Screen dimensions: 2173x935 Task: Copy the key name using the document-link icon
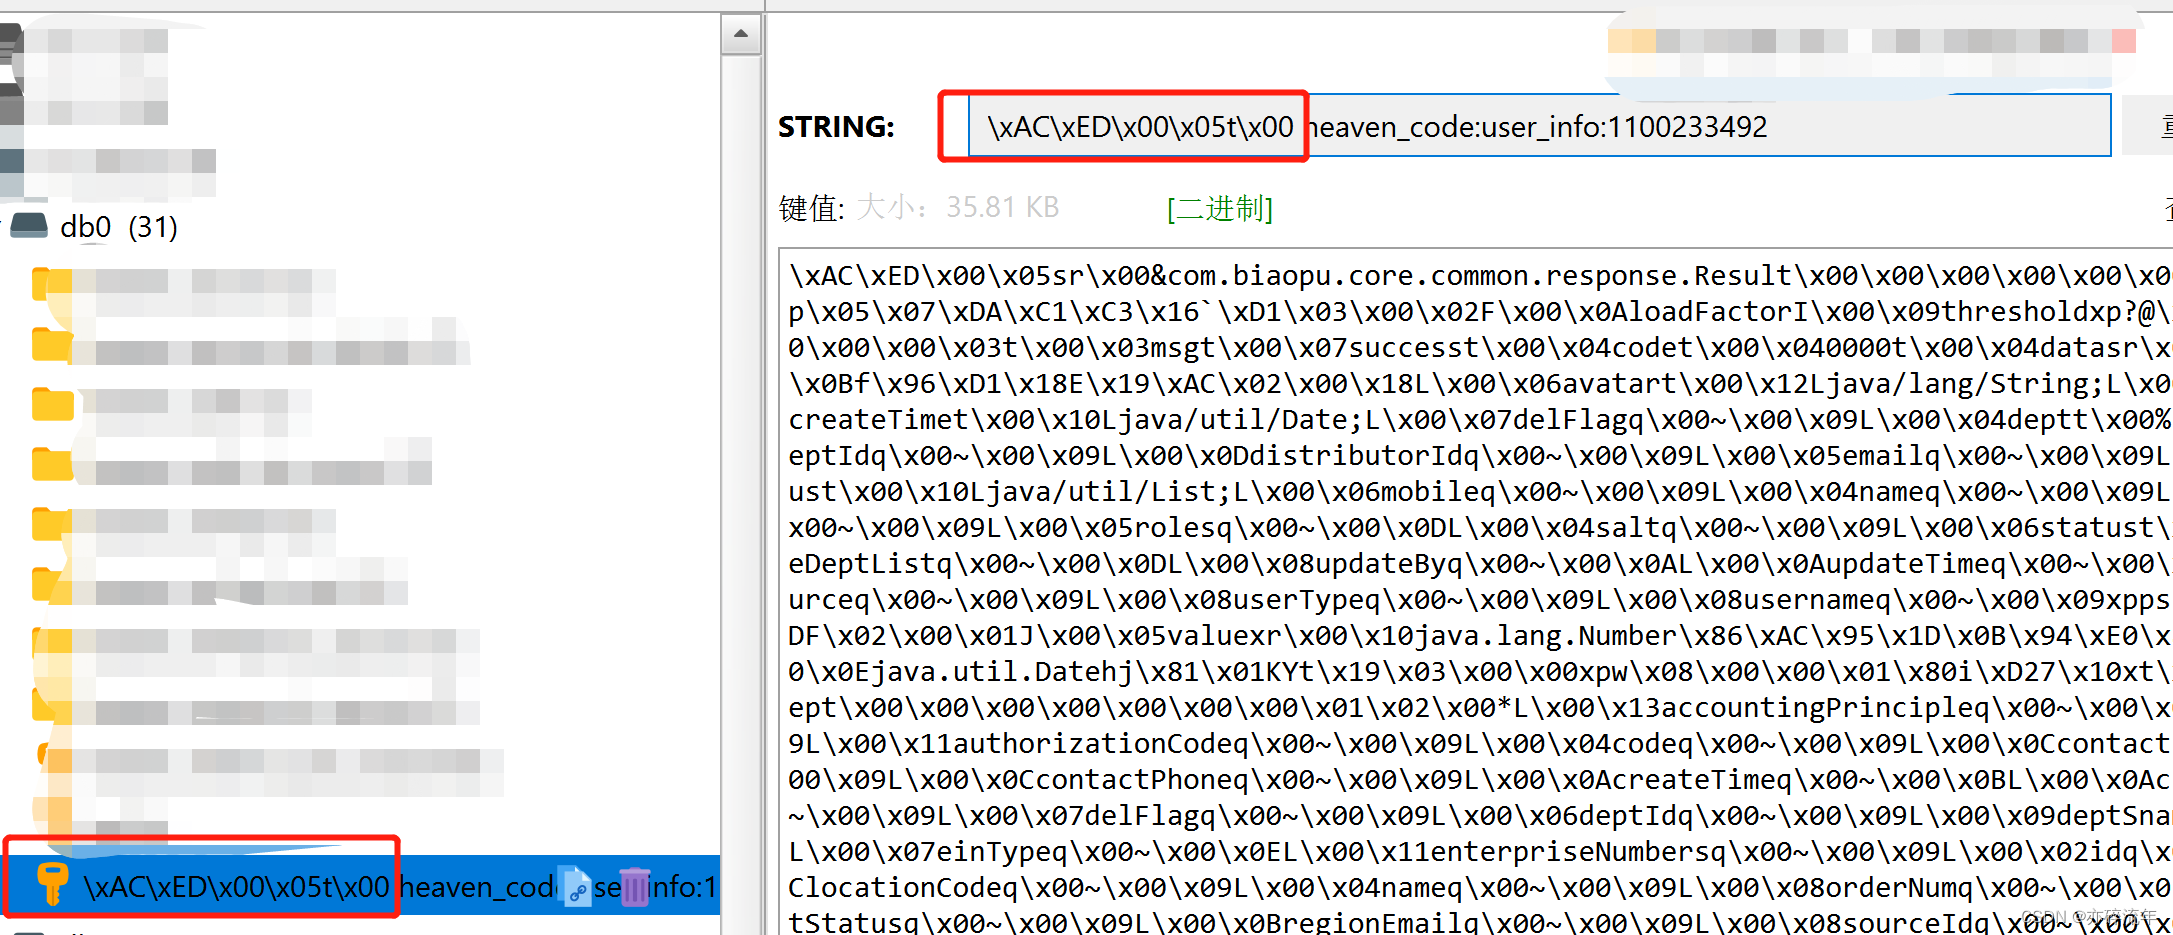(575, 886)
